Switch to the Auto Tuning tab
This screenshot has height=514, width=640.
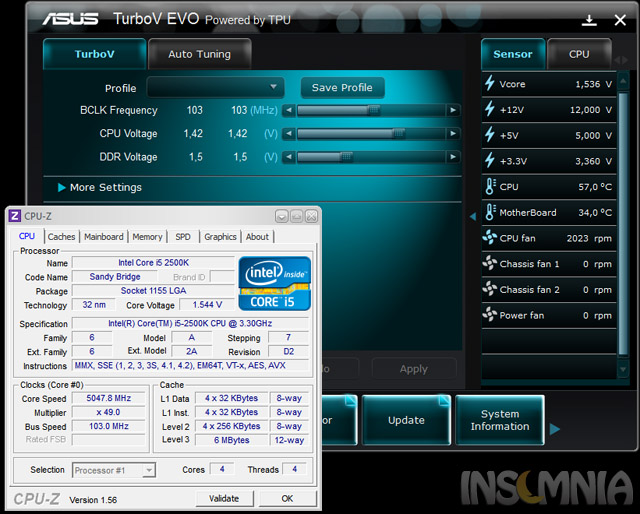click(200, 54)
